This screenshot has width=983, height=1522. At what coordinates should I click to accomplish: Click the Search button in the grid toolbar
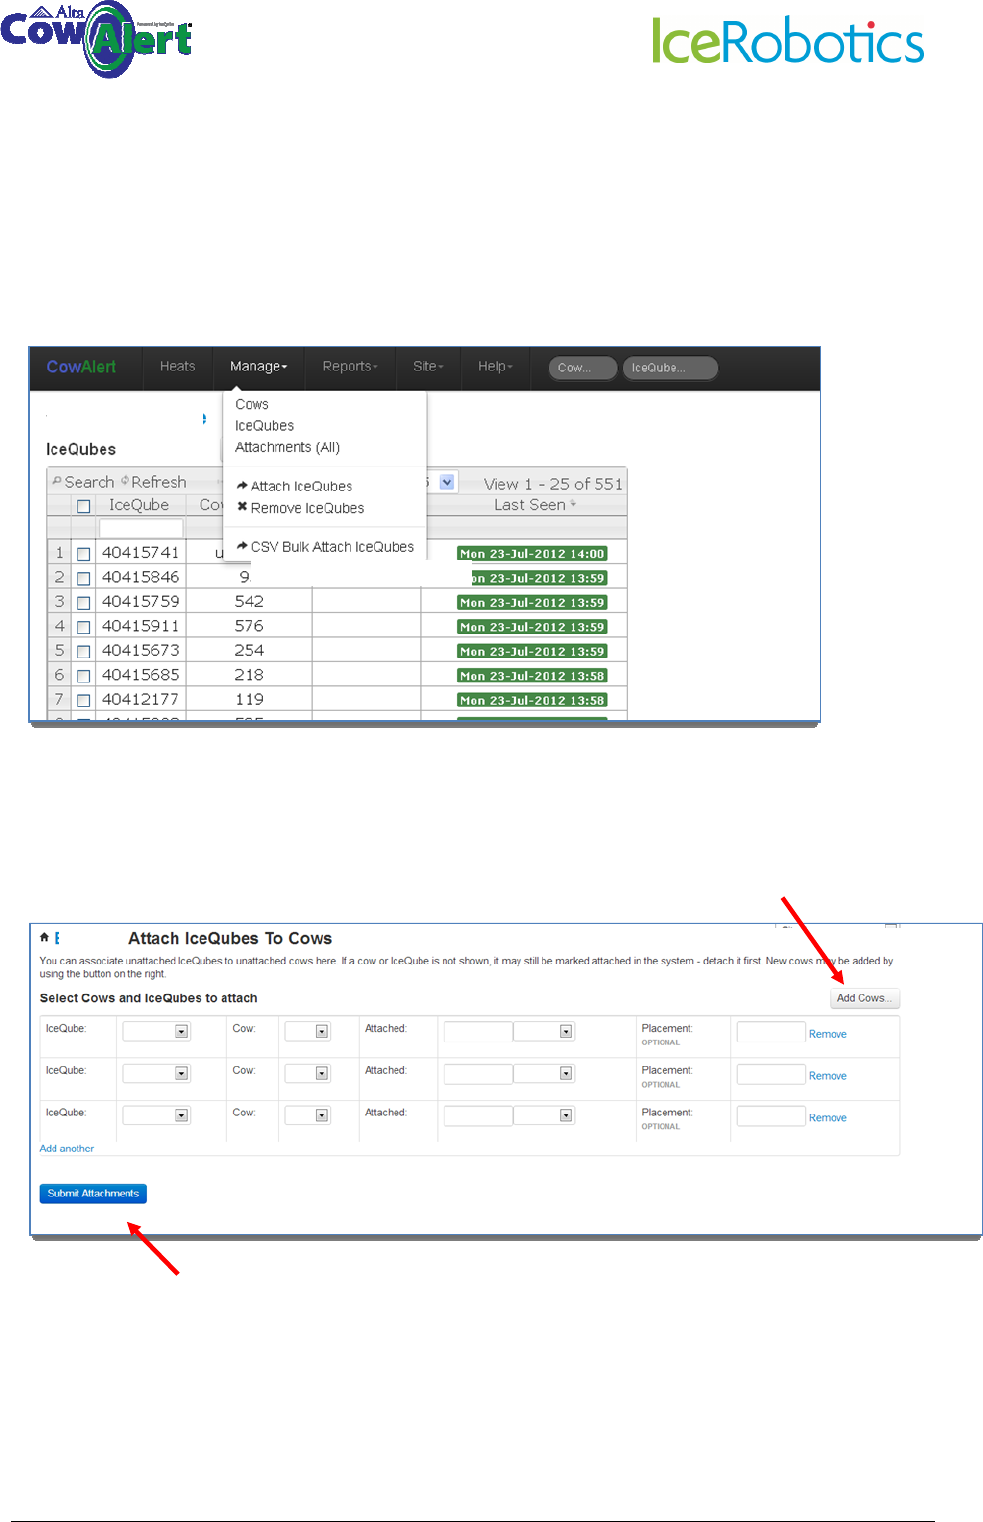83,482
